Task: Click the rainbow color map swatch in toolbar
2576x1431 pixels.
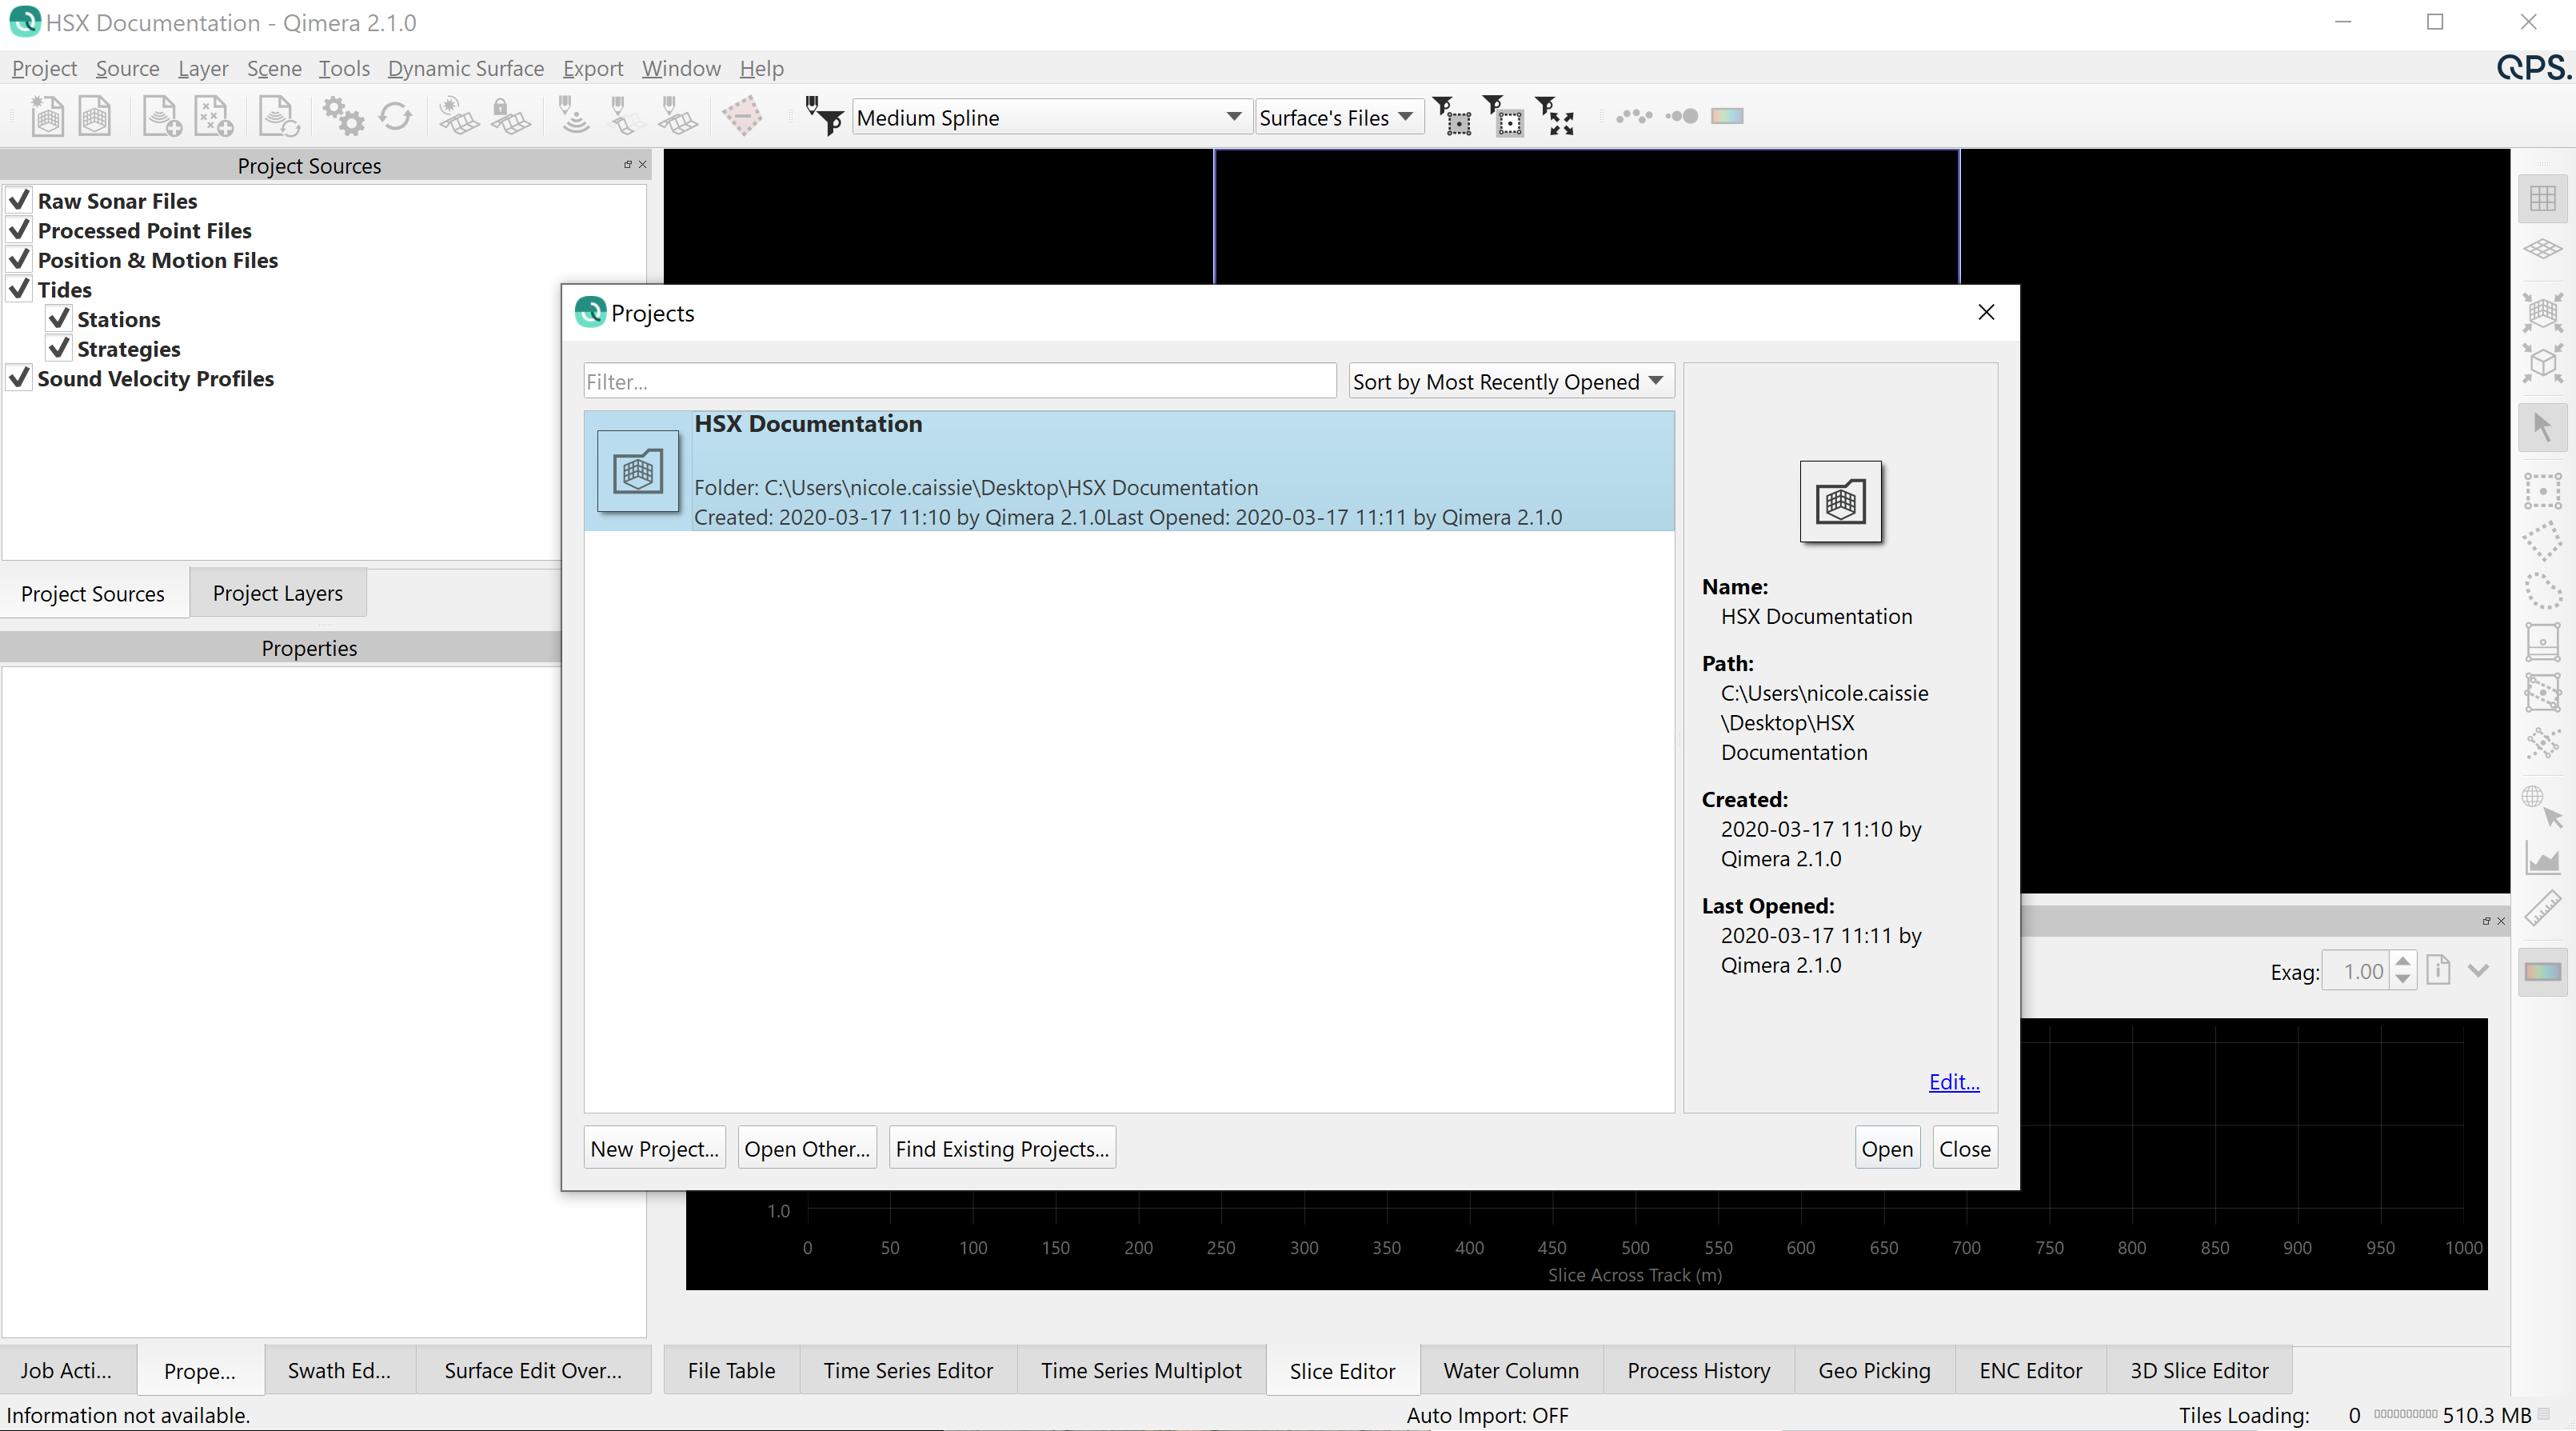Action: 1727,117
